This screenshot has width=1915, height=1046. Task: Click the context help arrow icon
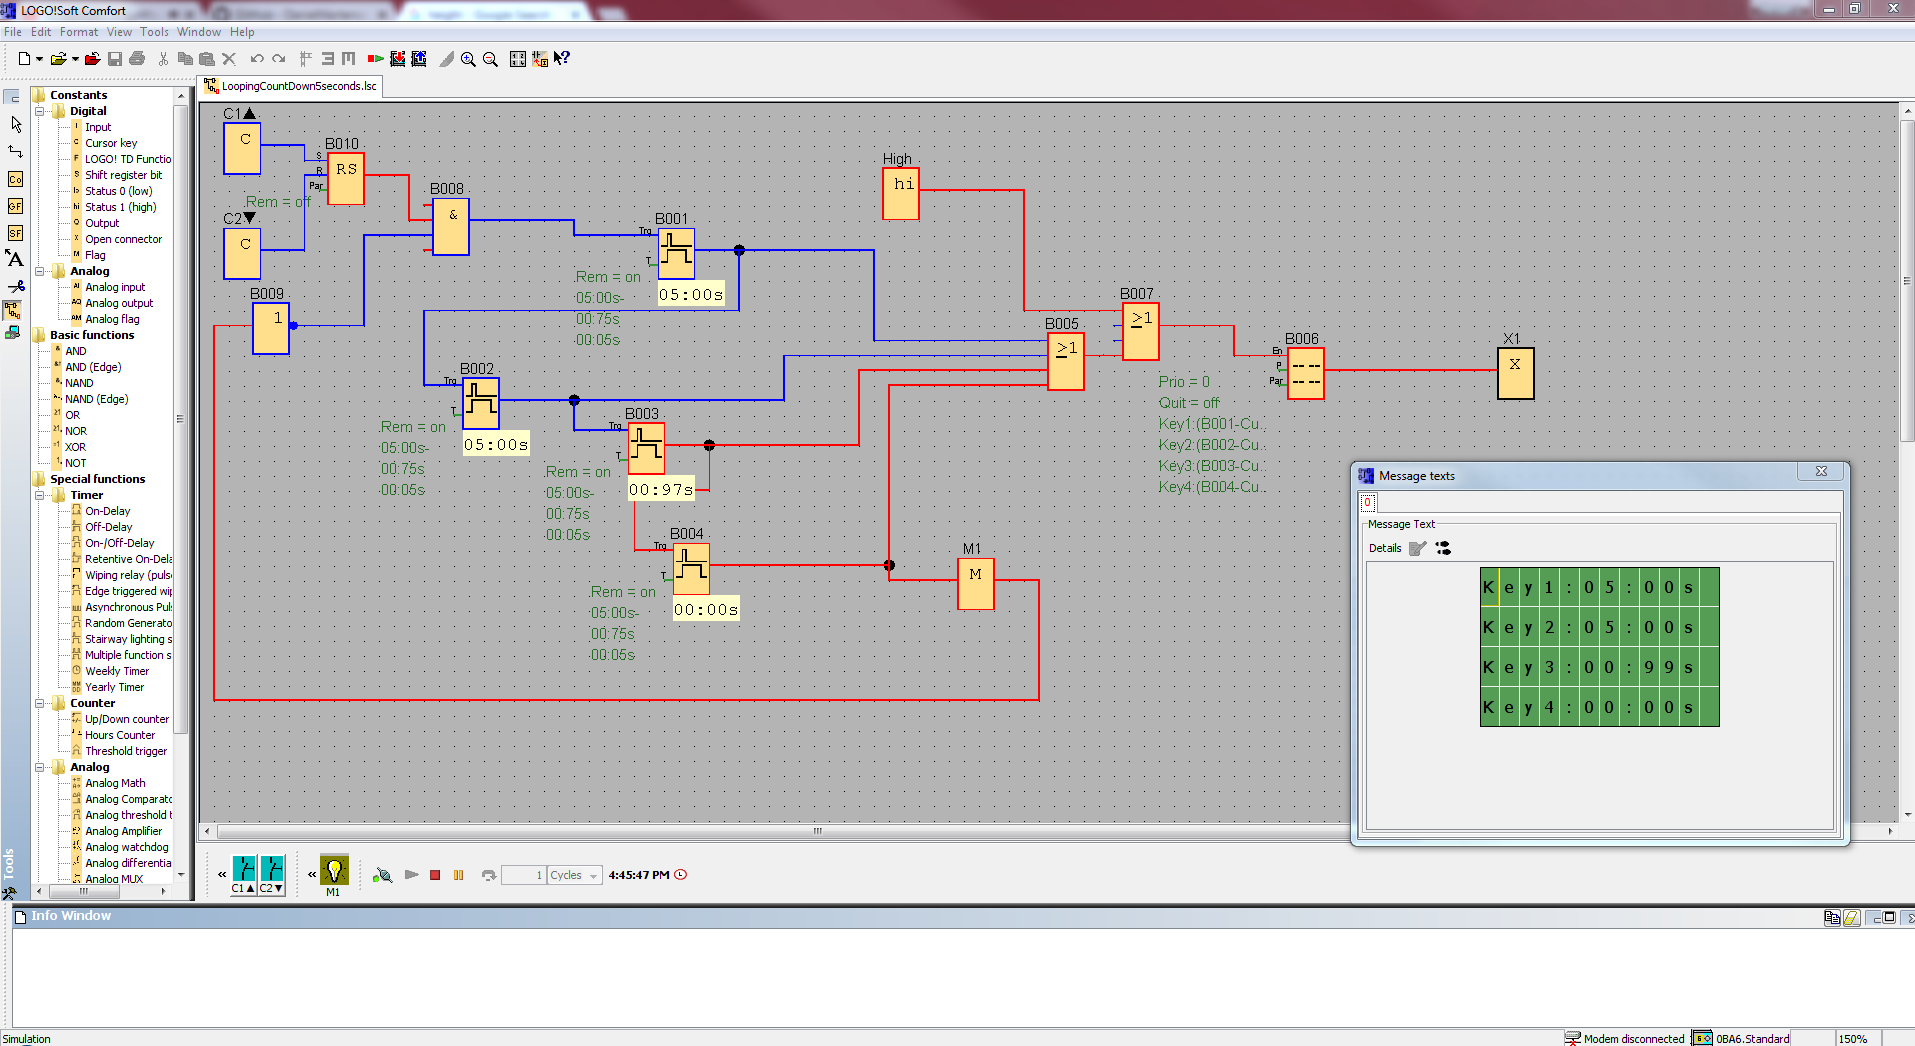tap(562, 59)
